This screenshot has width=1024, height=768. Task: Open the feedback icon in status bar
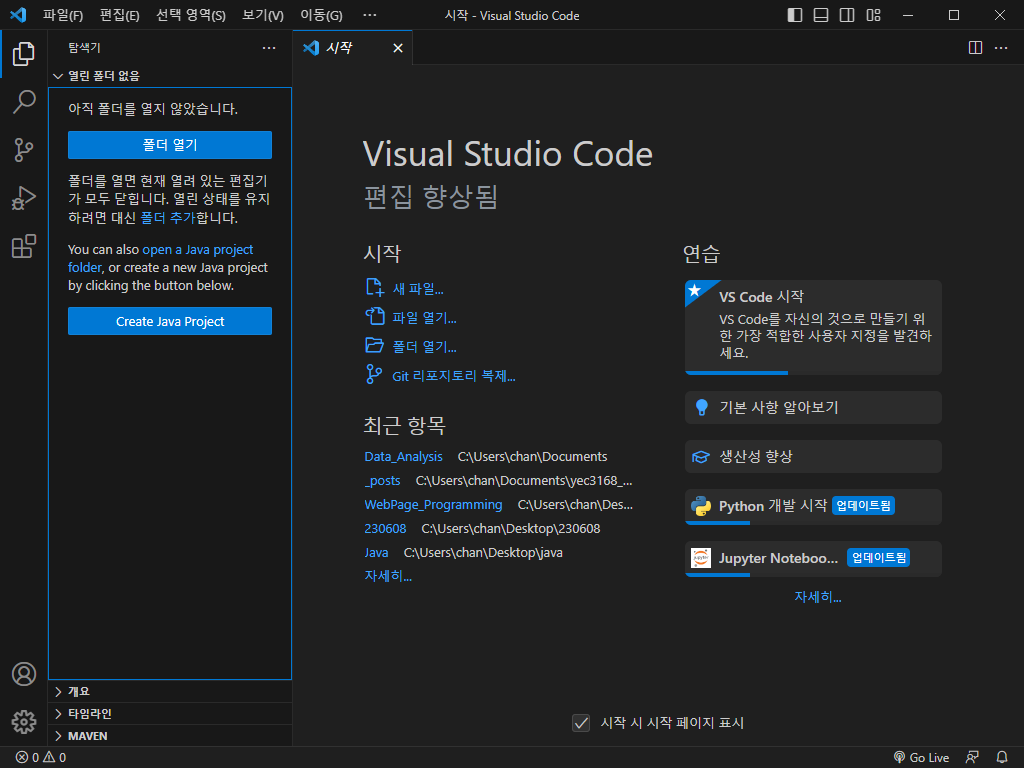click(972, 758)
